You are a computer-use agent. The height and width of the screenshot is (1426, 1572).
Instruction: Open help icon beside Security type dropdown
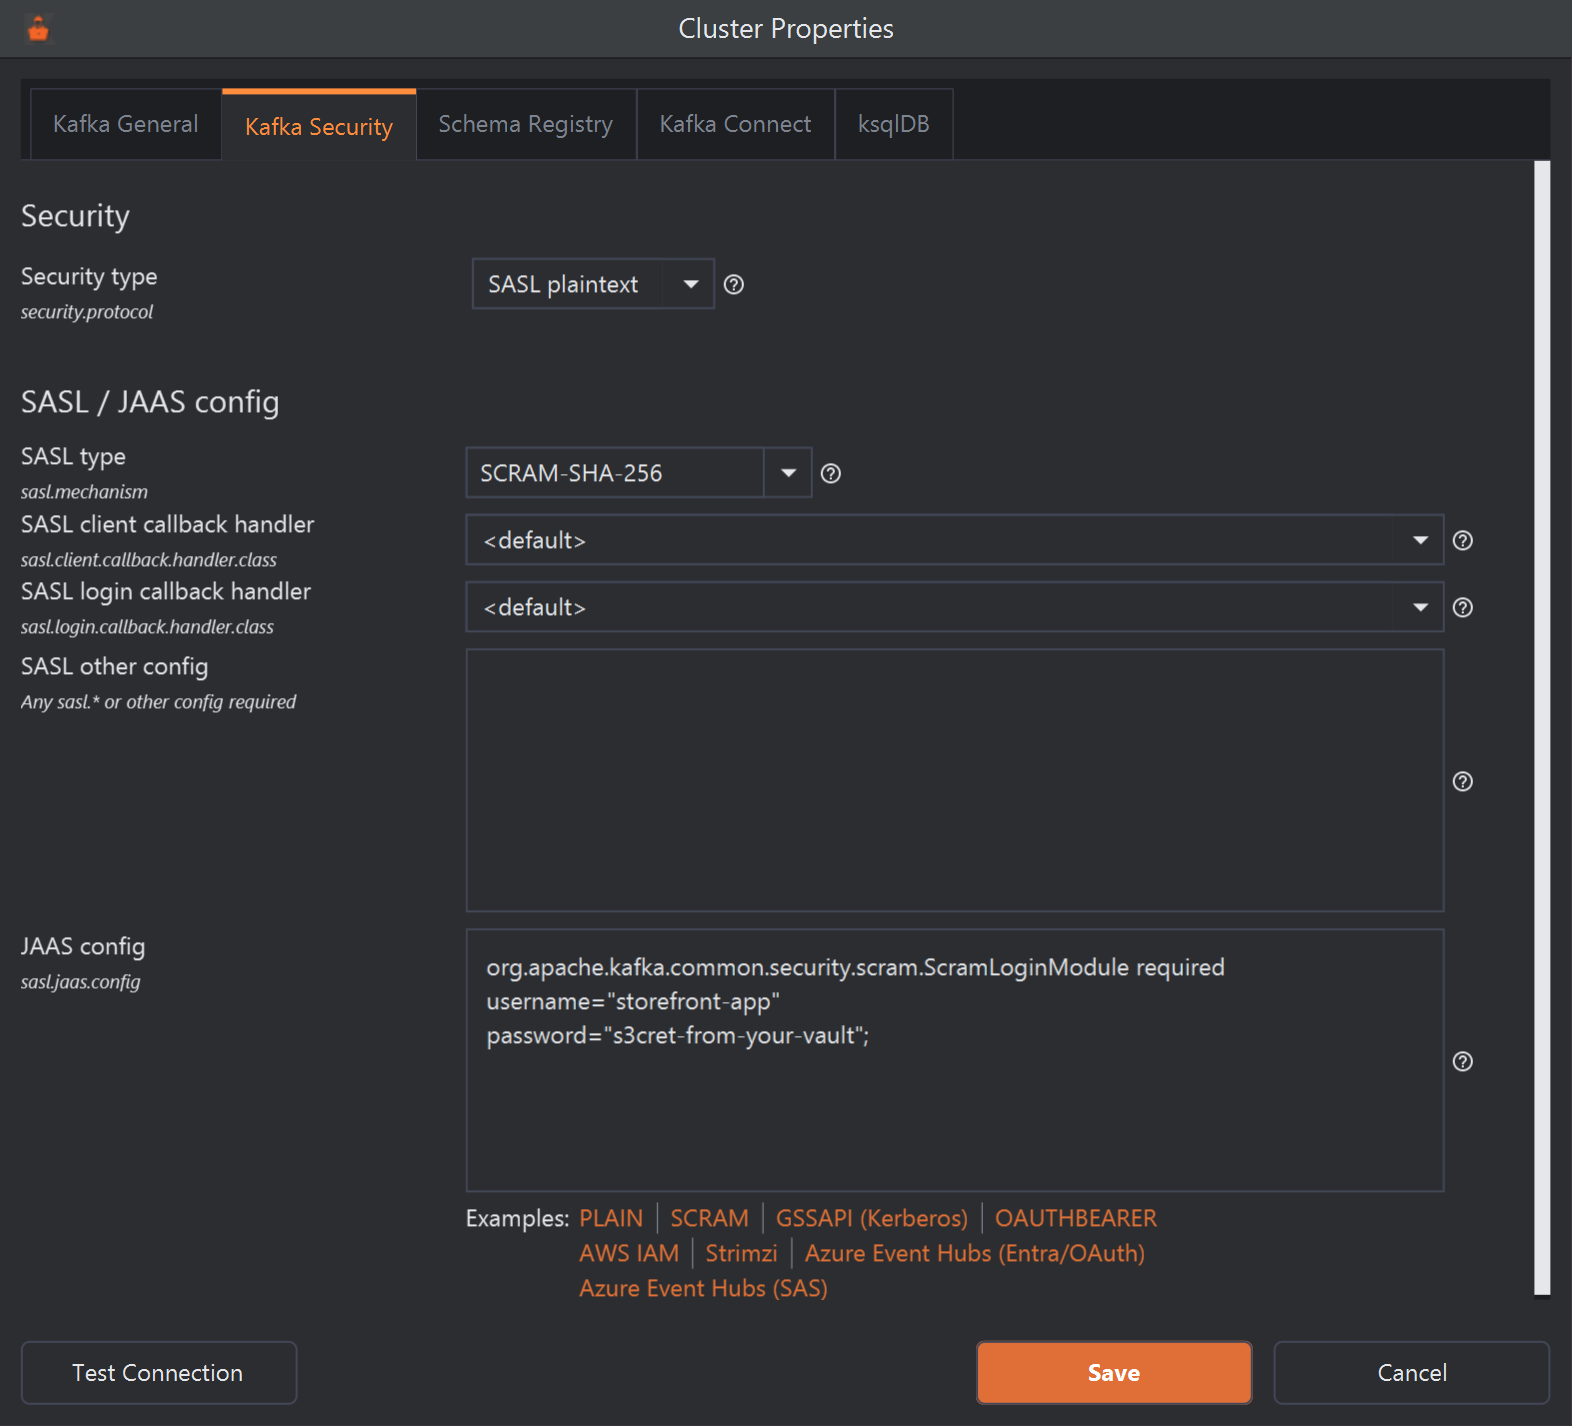[x=733, y=285]
